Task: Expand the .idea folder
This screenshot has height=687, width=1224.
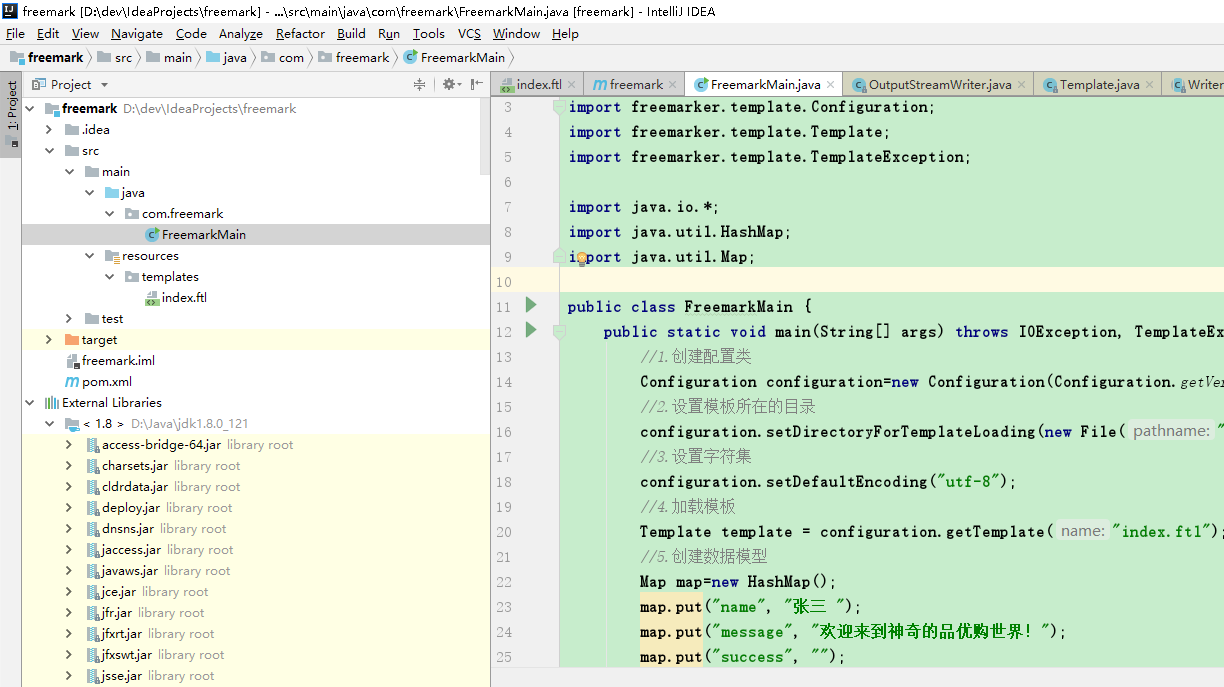Action: (x=49, y=130)
